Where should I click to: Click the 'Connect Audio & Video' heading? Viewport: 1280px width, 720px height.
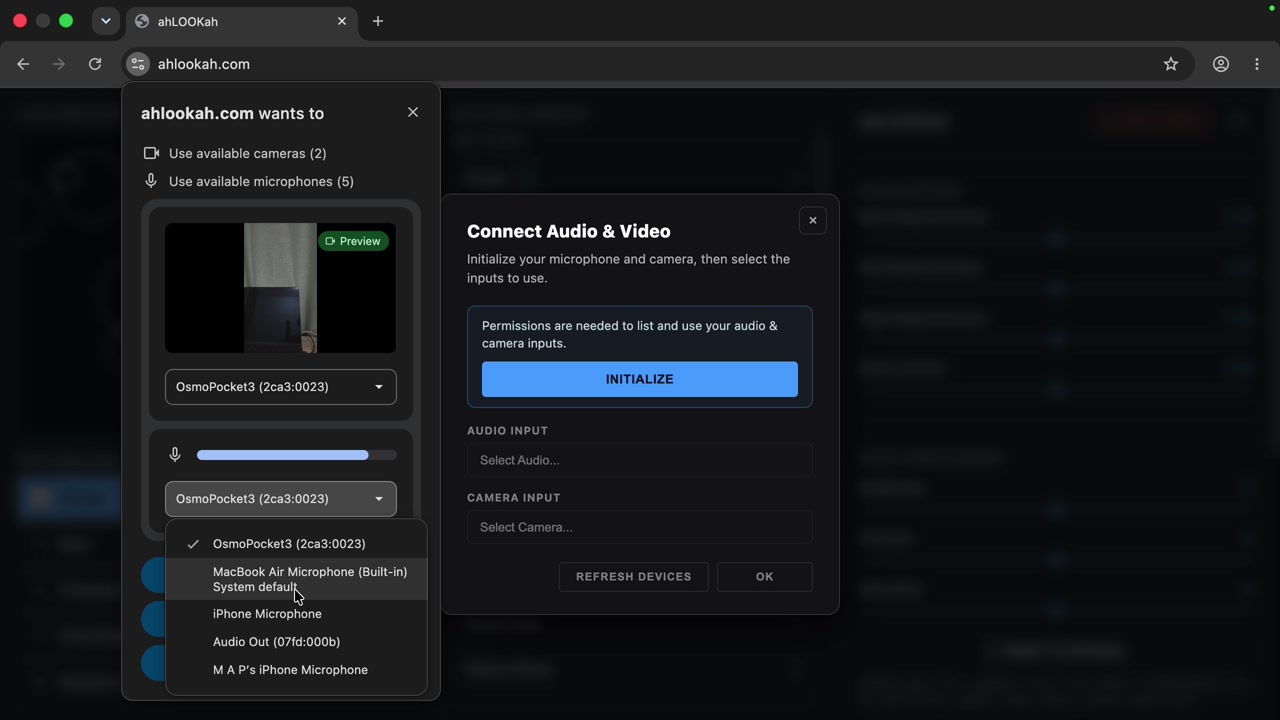tap(569, 231)
